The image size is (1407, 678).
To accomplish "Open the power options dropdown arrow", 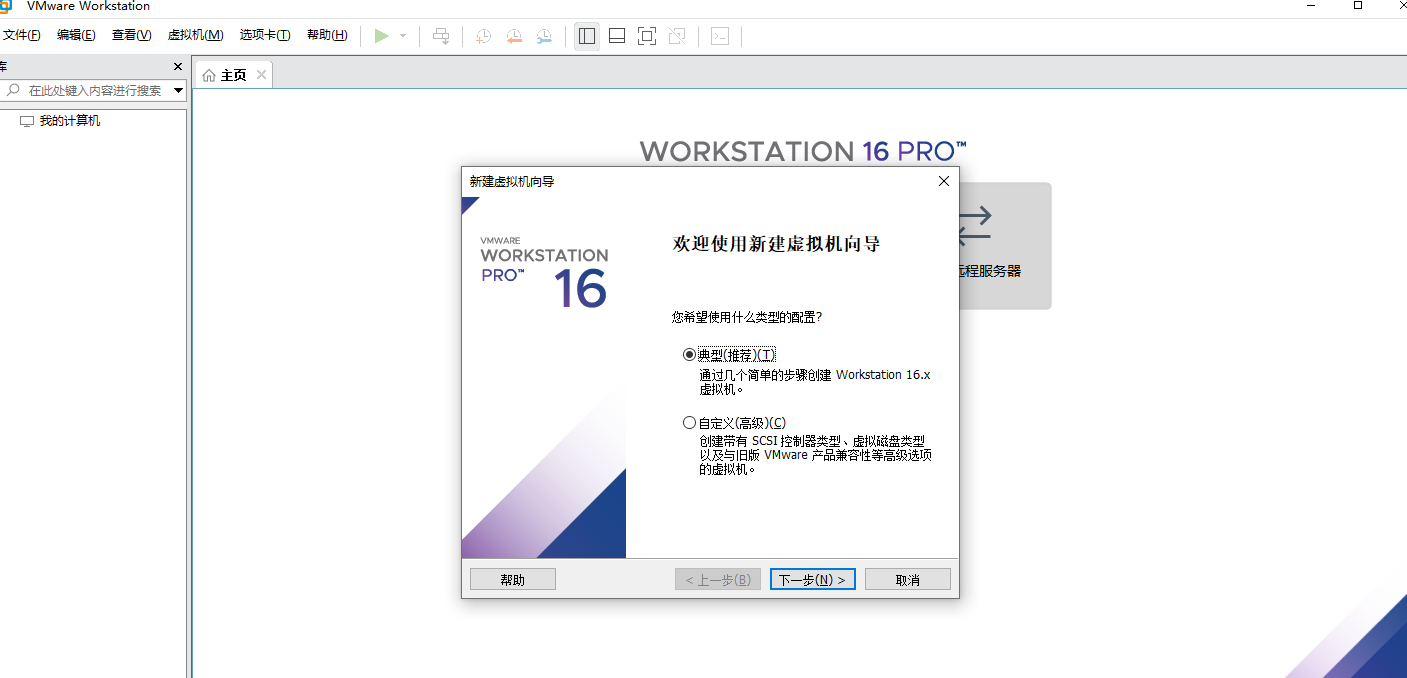I will point(403,36).
